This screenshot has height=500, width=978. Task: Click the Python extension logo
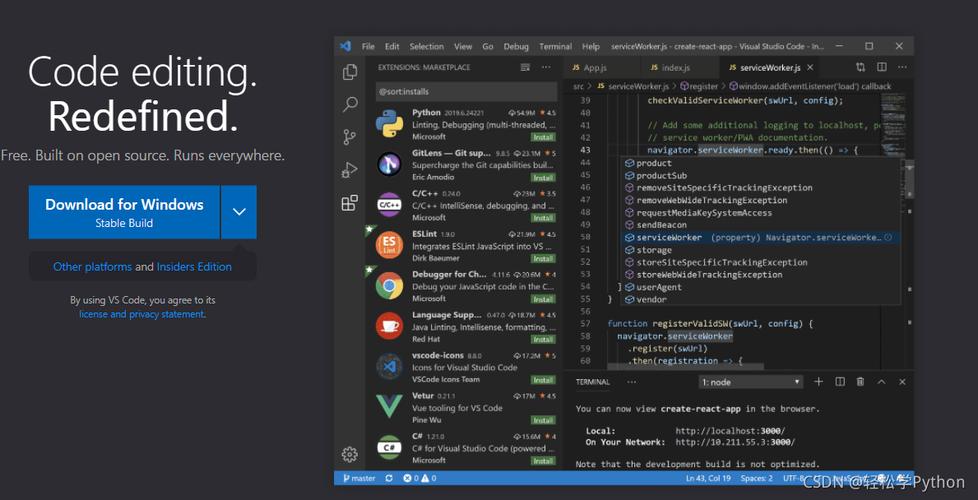coord(389,124)
